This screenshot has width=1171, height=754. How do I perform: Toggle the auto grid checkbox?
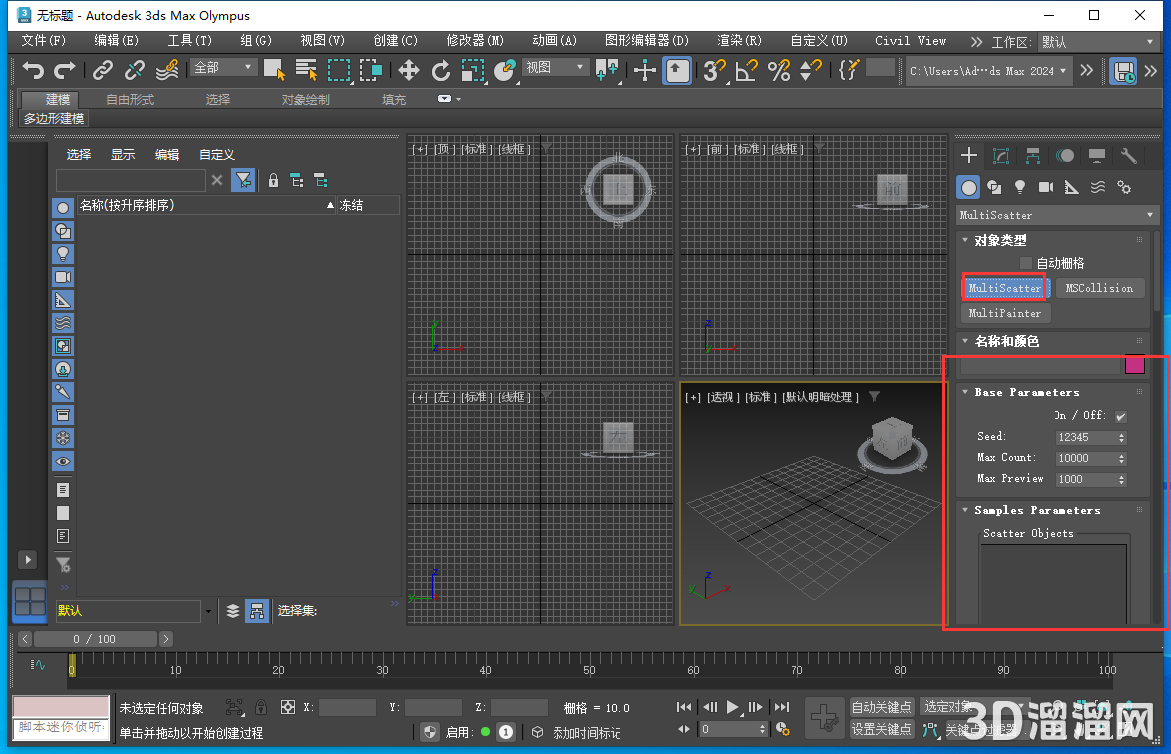[1026, 263]
